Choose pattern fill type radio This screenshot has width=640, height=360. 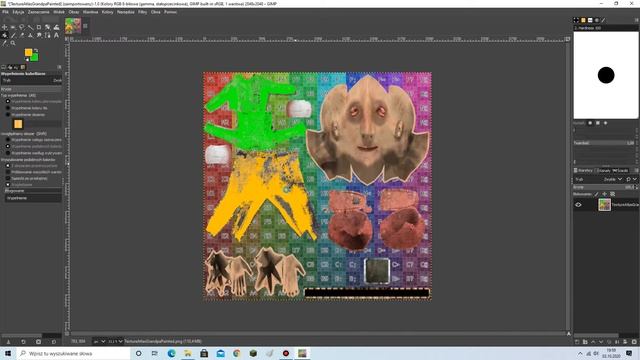coord(8,115)
